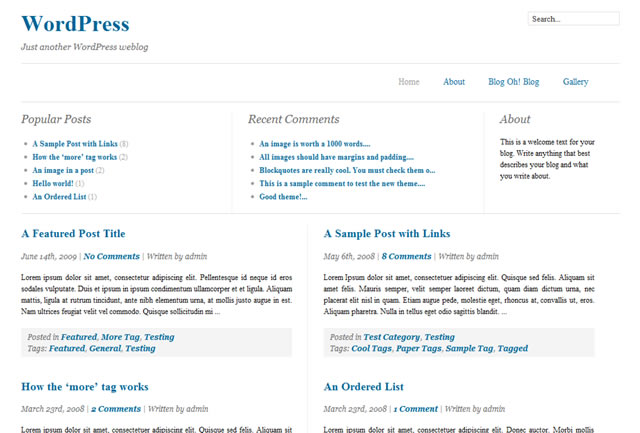Open comment 'An image is worth a 1000 words'
The width and height of the screenshot is (640, 433).
[315, 144]
